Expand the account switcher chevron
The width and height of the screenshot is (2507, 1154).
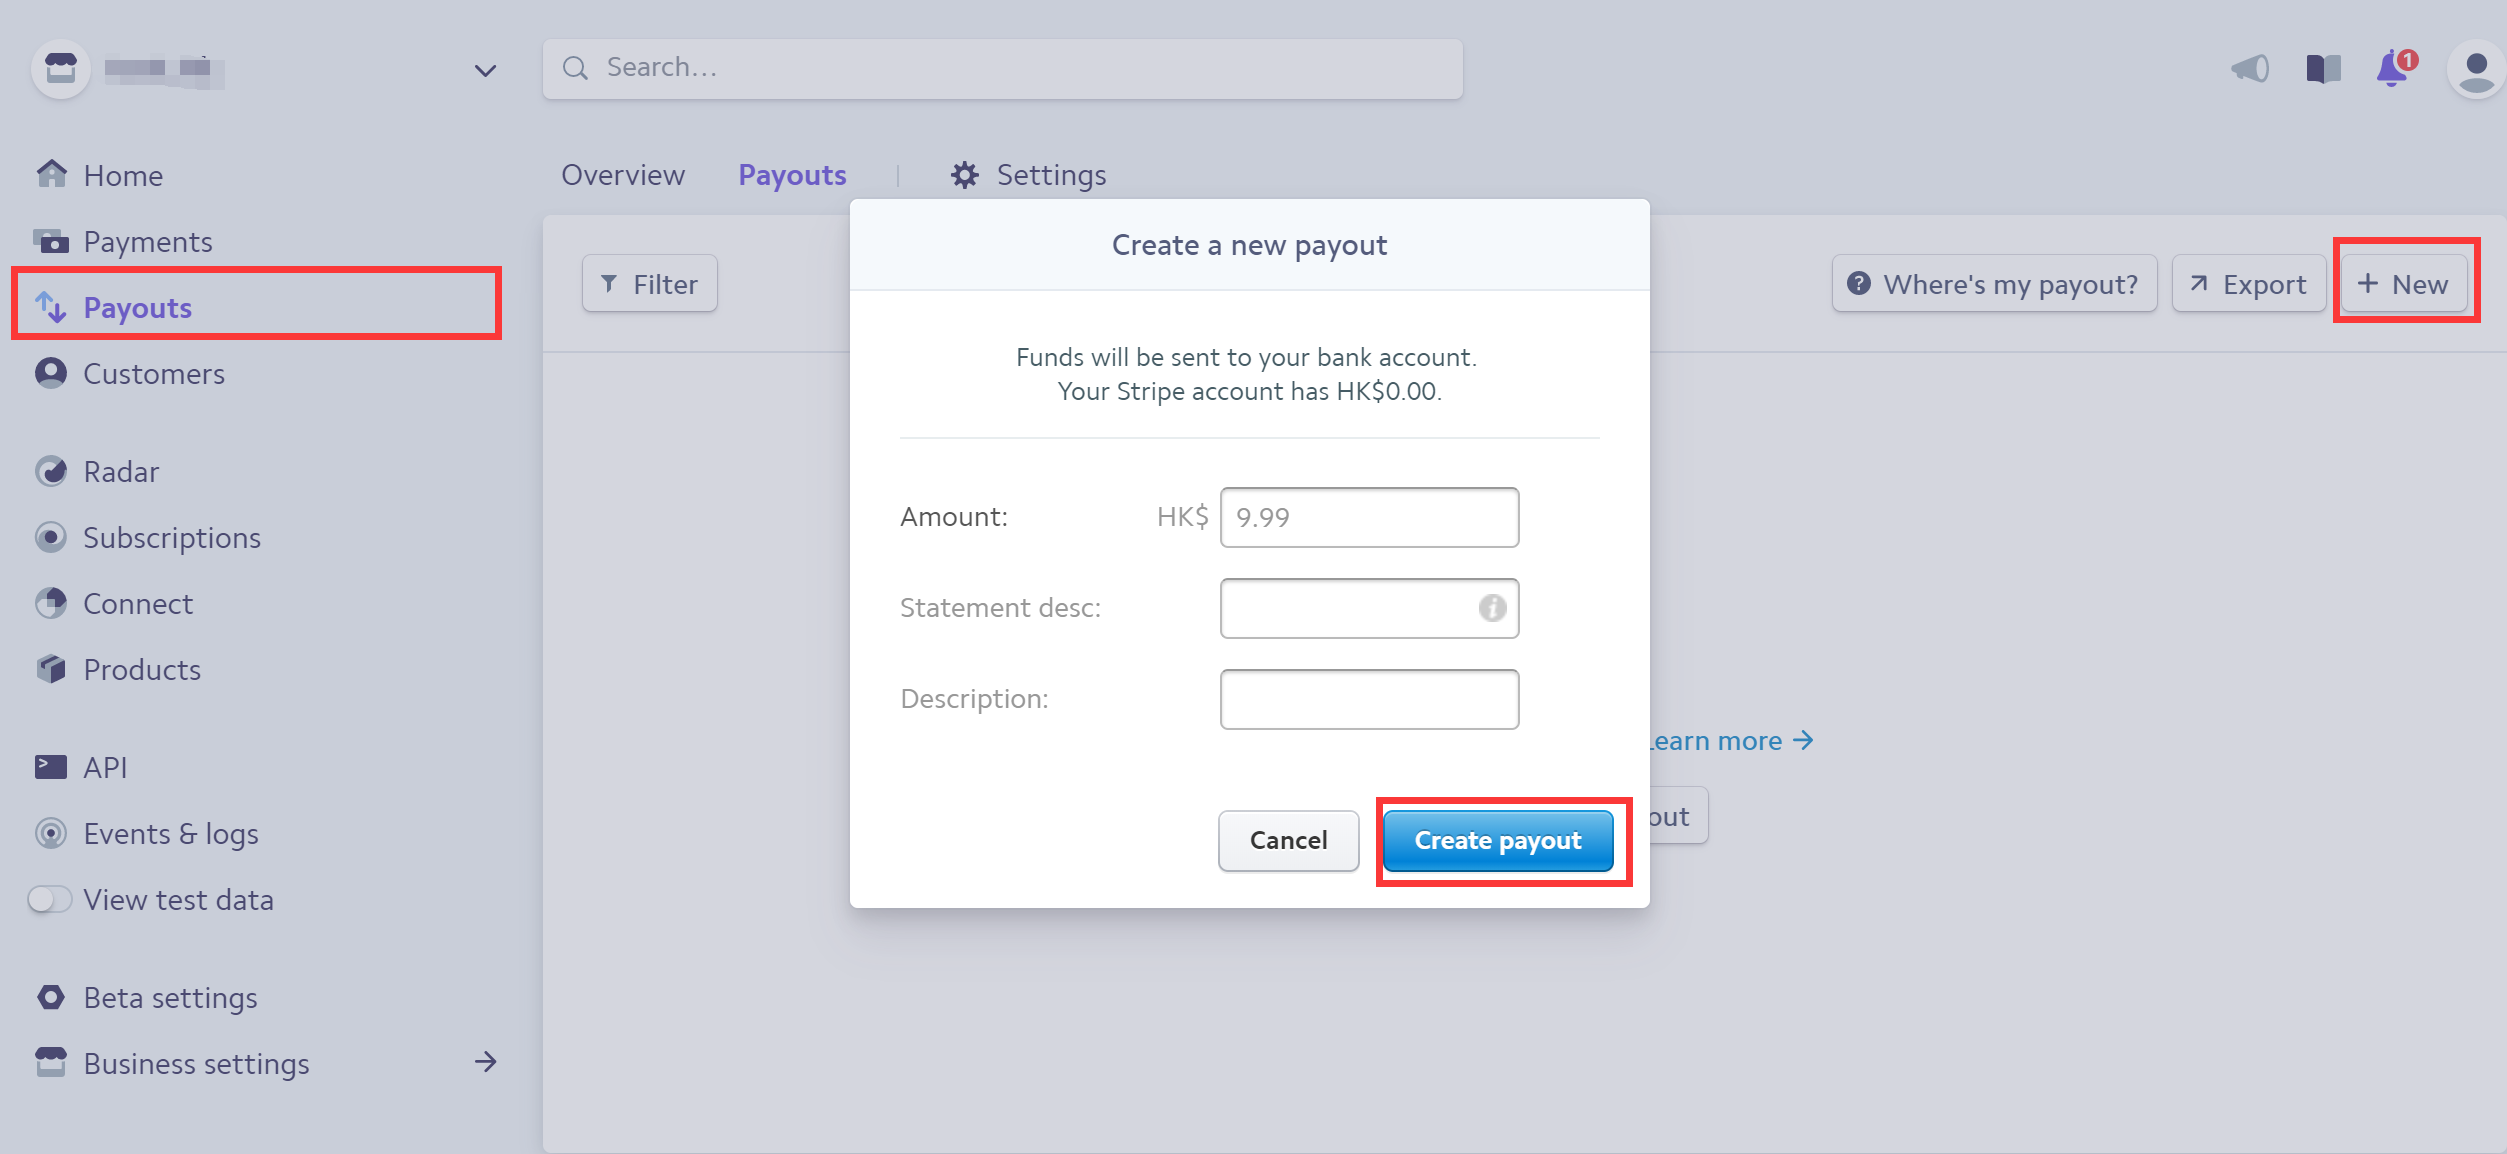point(485,70)
